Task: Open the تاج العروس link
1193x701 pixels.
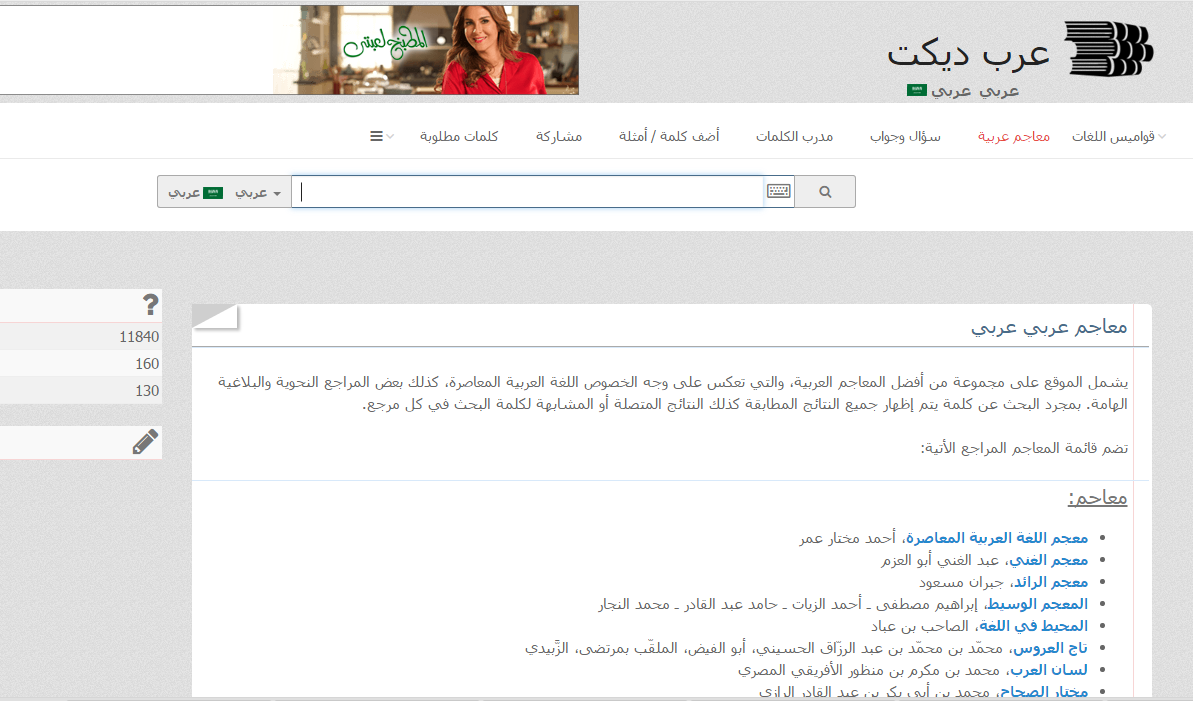Action: pos(1050,648)
